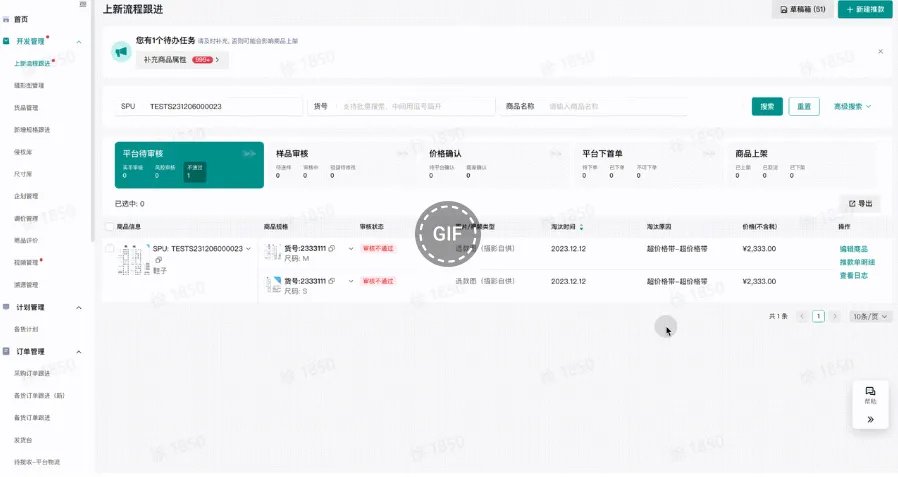898x477 pixels.
Task: Click the sidebar vertical scrollbar
Action: 92,120
